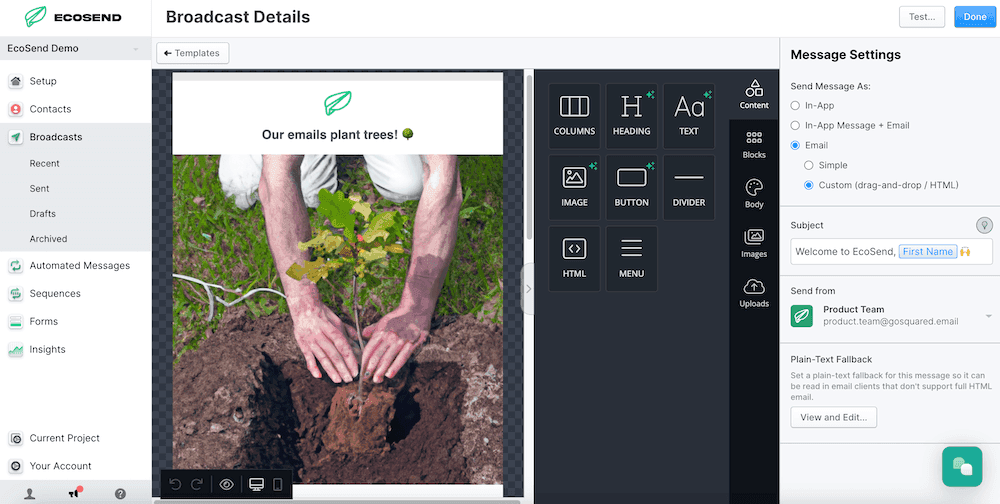Switch to the Body tab

click(x=754, y=194)
